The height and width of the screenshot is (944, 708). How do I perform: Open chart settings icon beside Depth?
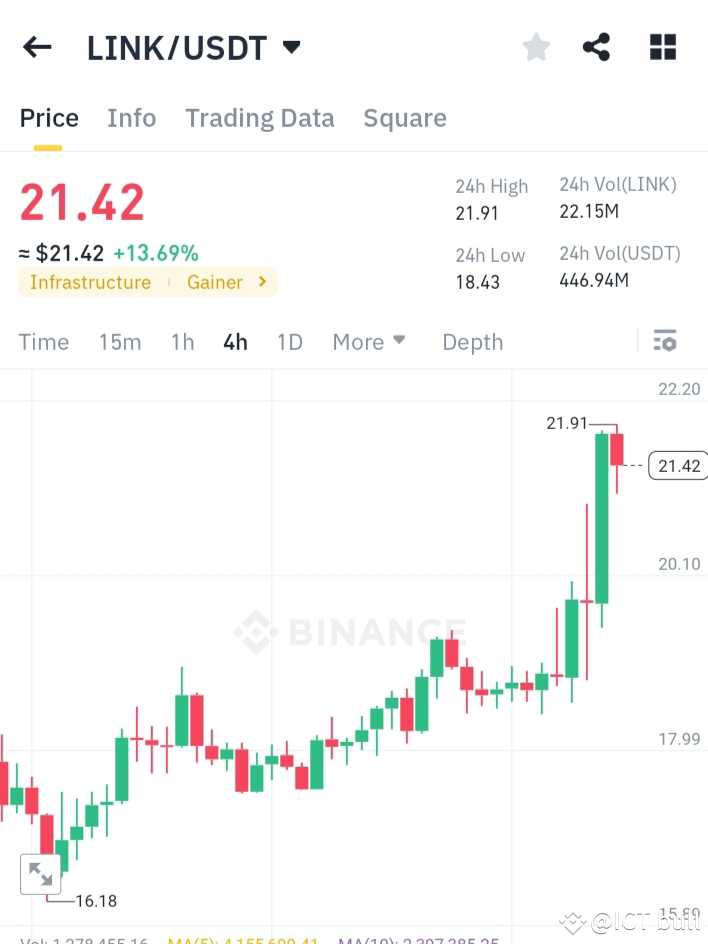pyautogui.click(x=664, y=341)
